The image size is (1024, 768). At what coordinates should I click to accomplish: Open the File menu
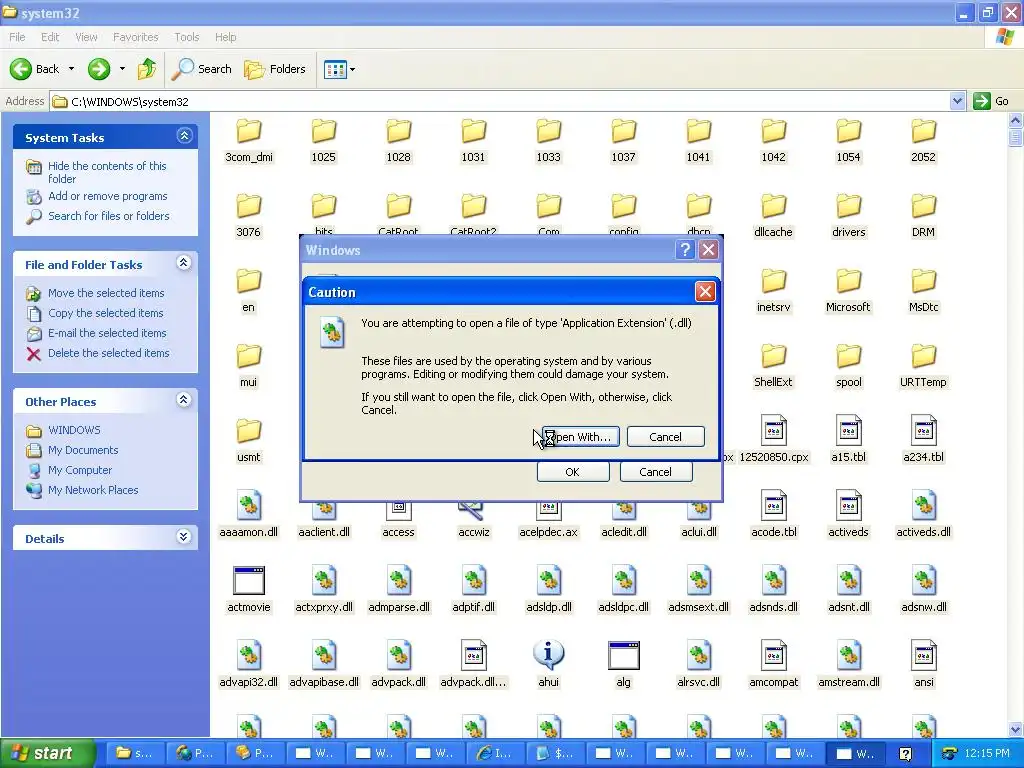tap(18, 37)
